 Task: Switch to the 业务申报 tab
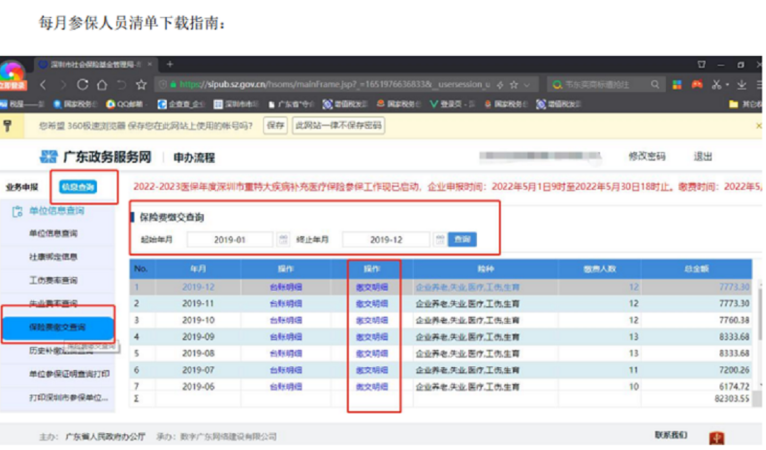coord(21,187)
